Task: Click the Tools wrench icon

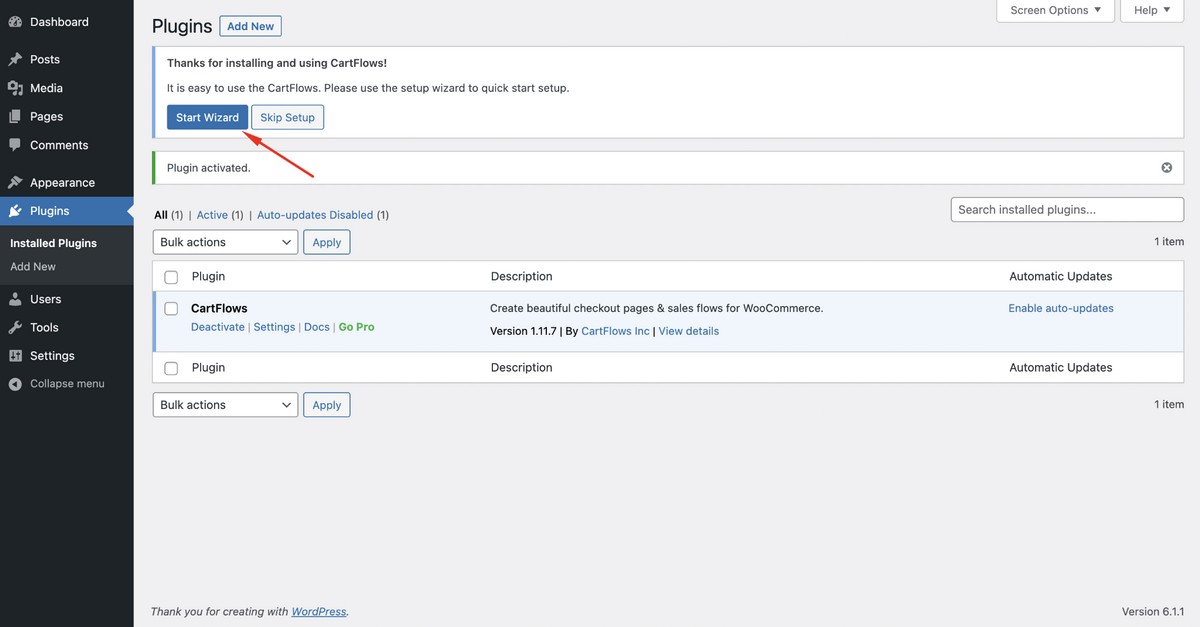Action: 15,327
